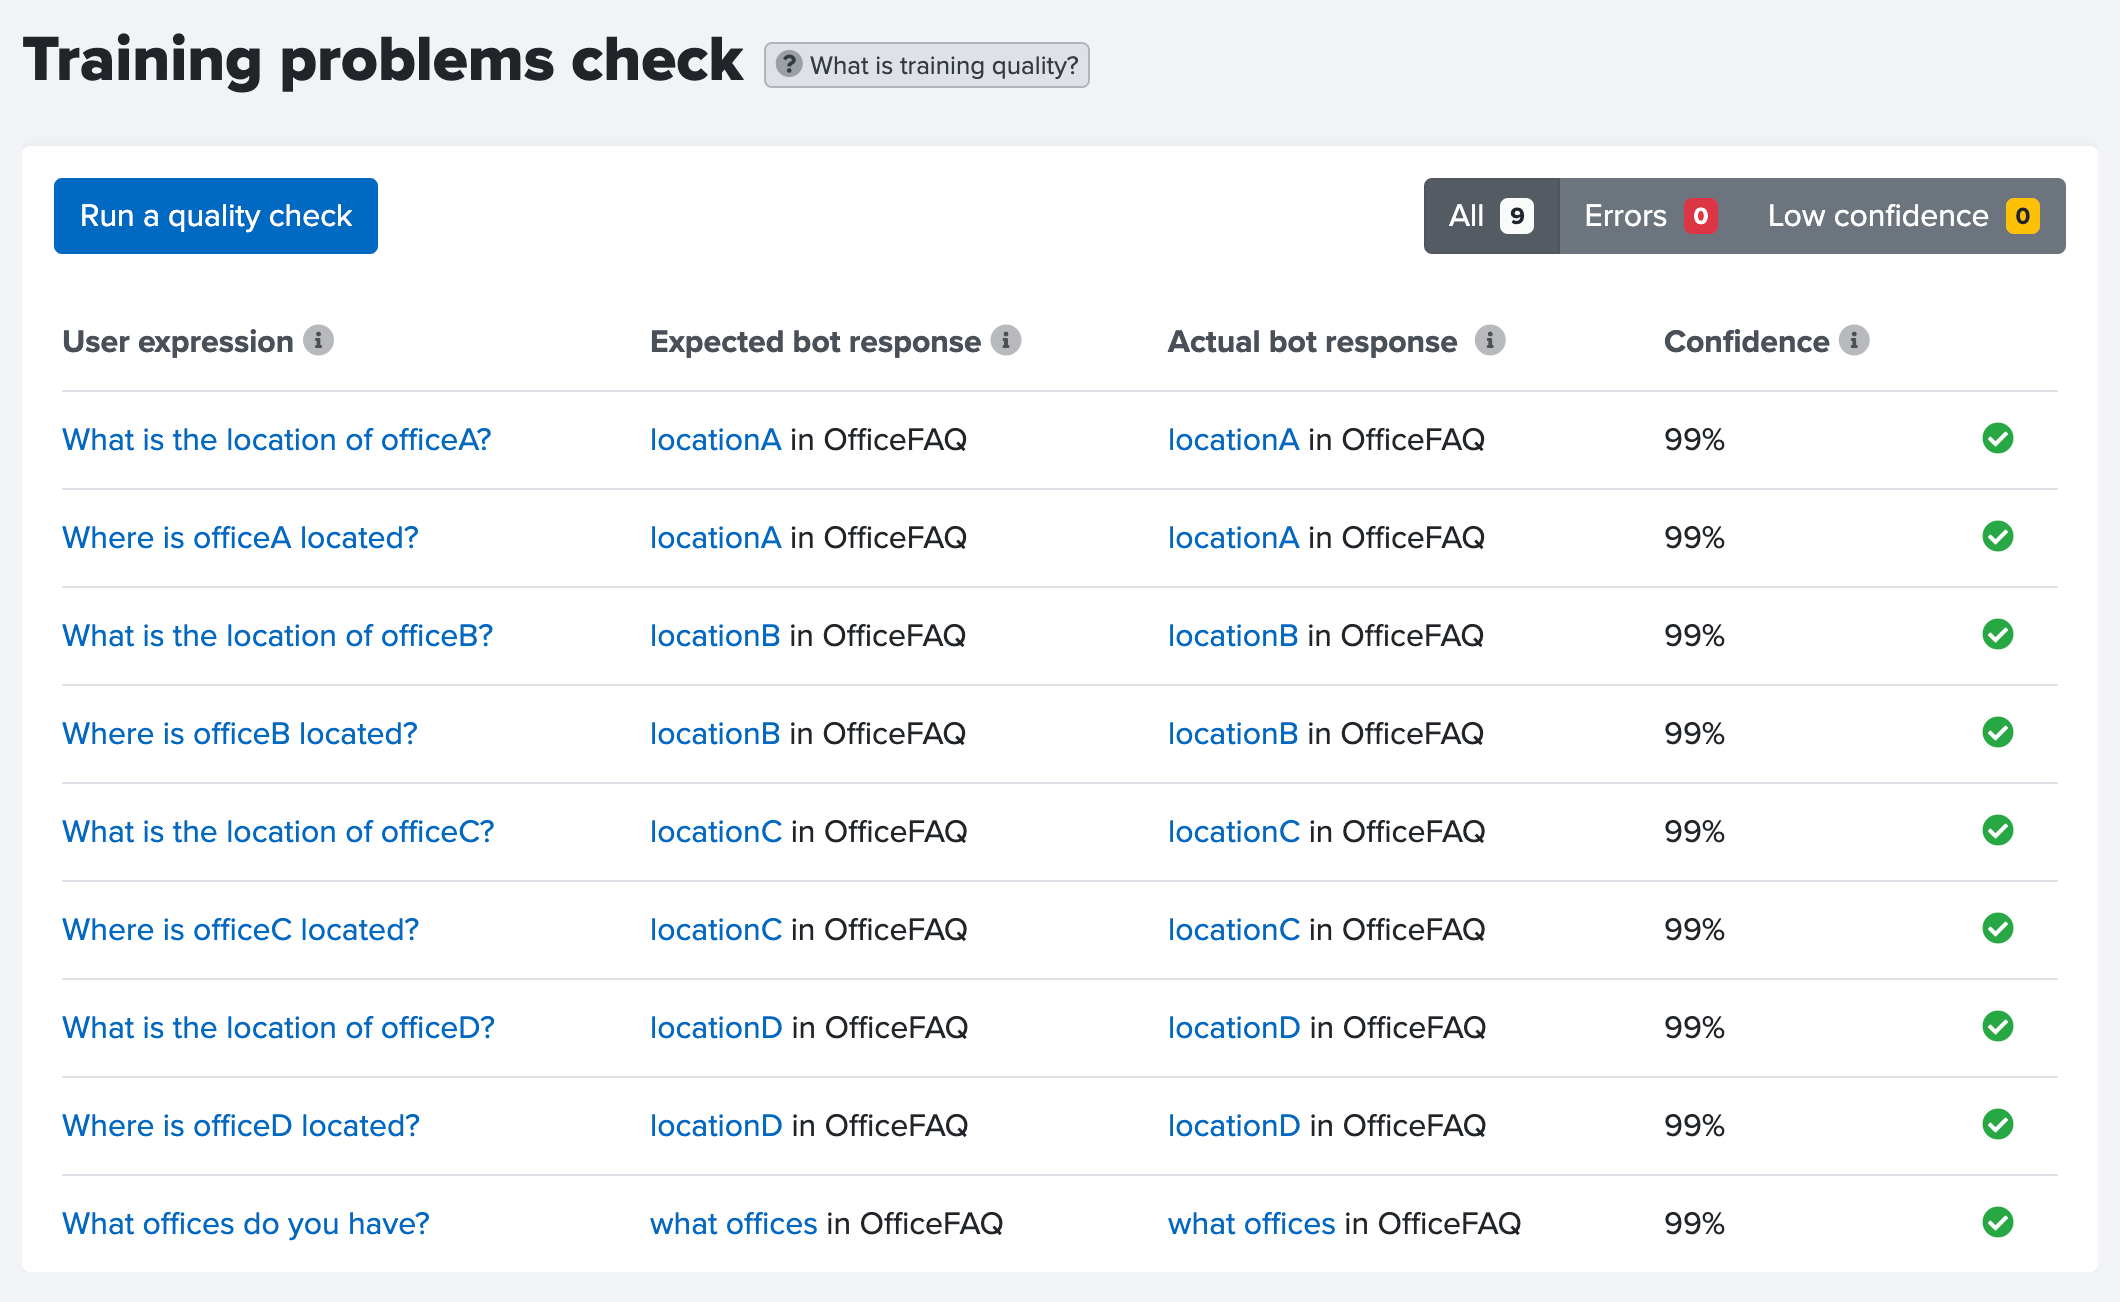Open expected locationC link for 'Where is officeC located?'
The width and height of the screenshot is (2120, 1302).
716,930
